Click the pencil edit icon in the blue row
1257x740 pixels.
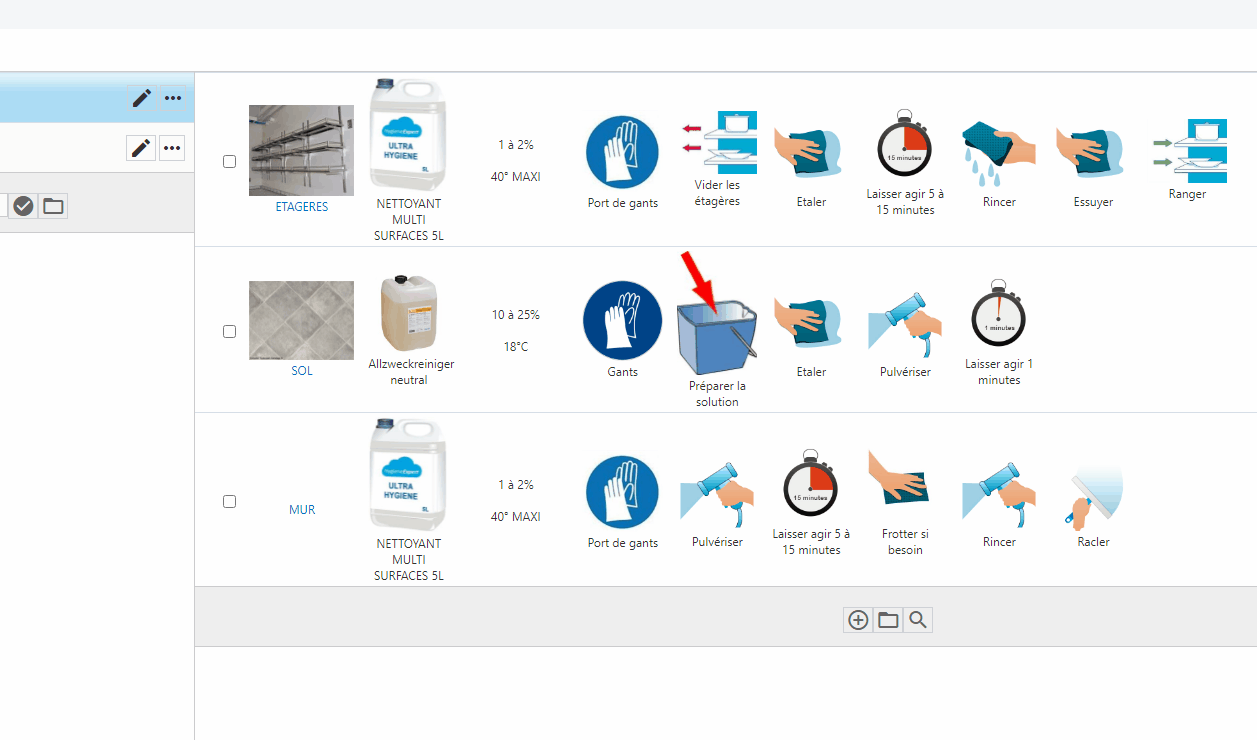tap(142, 98)
